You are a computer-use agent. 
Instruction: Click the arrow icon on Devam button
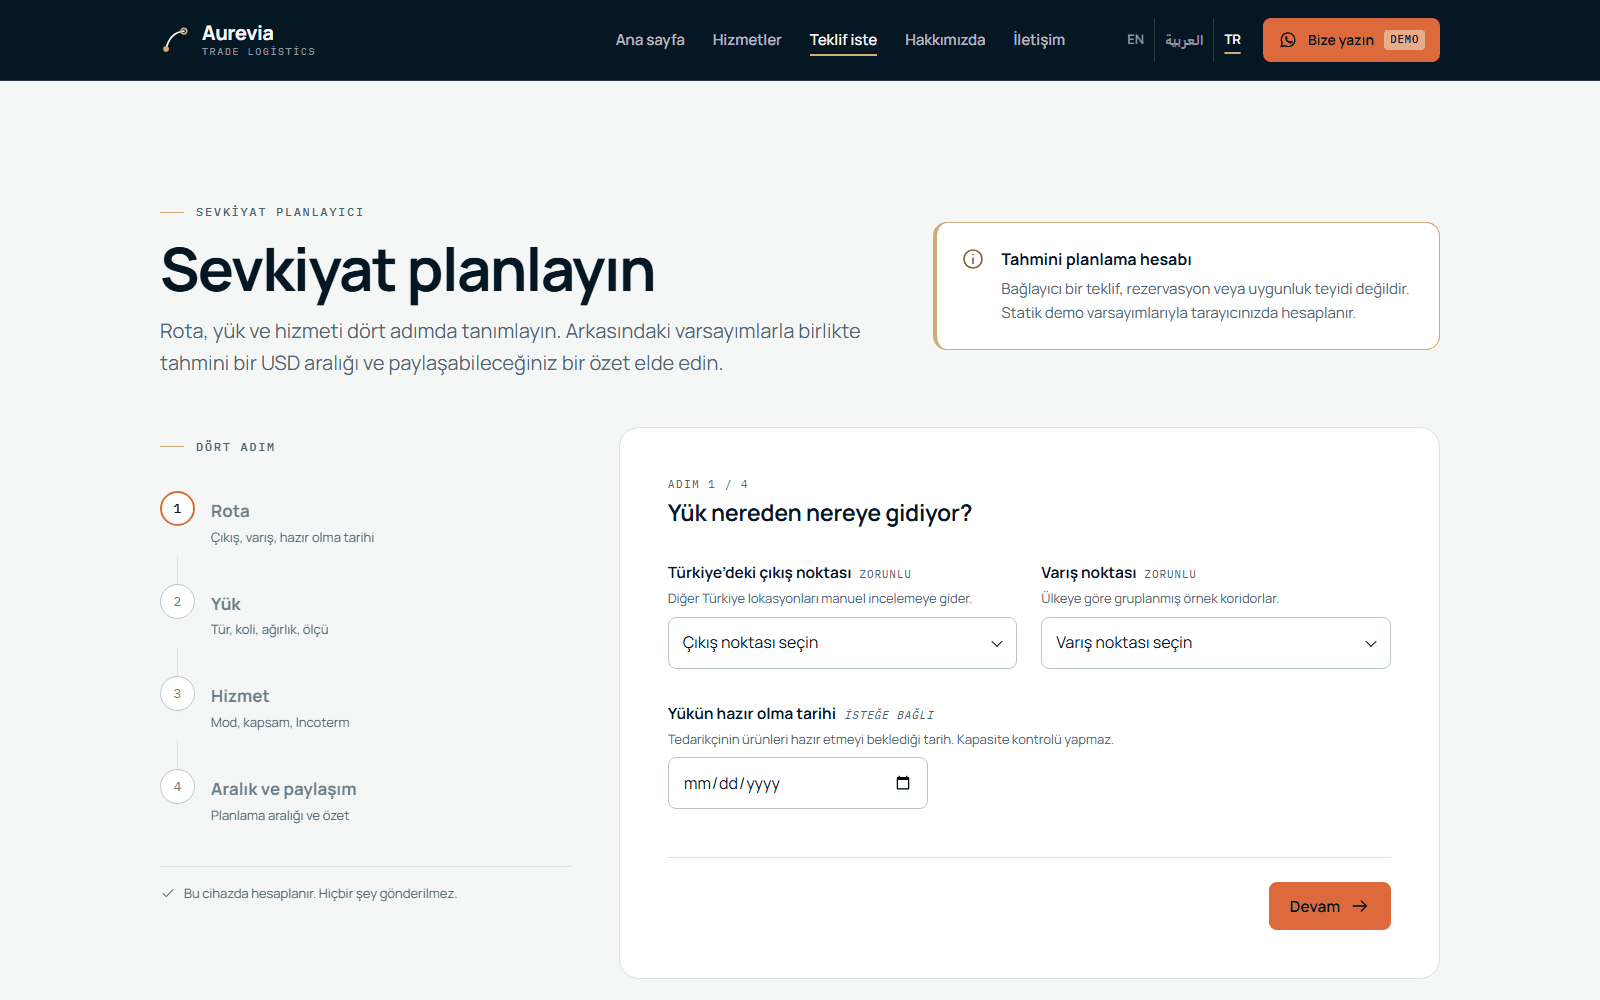(1360, 906)
